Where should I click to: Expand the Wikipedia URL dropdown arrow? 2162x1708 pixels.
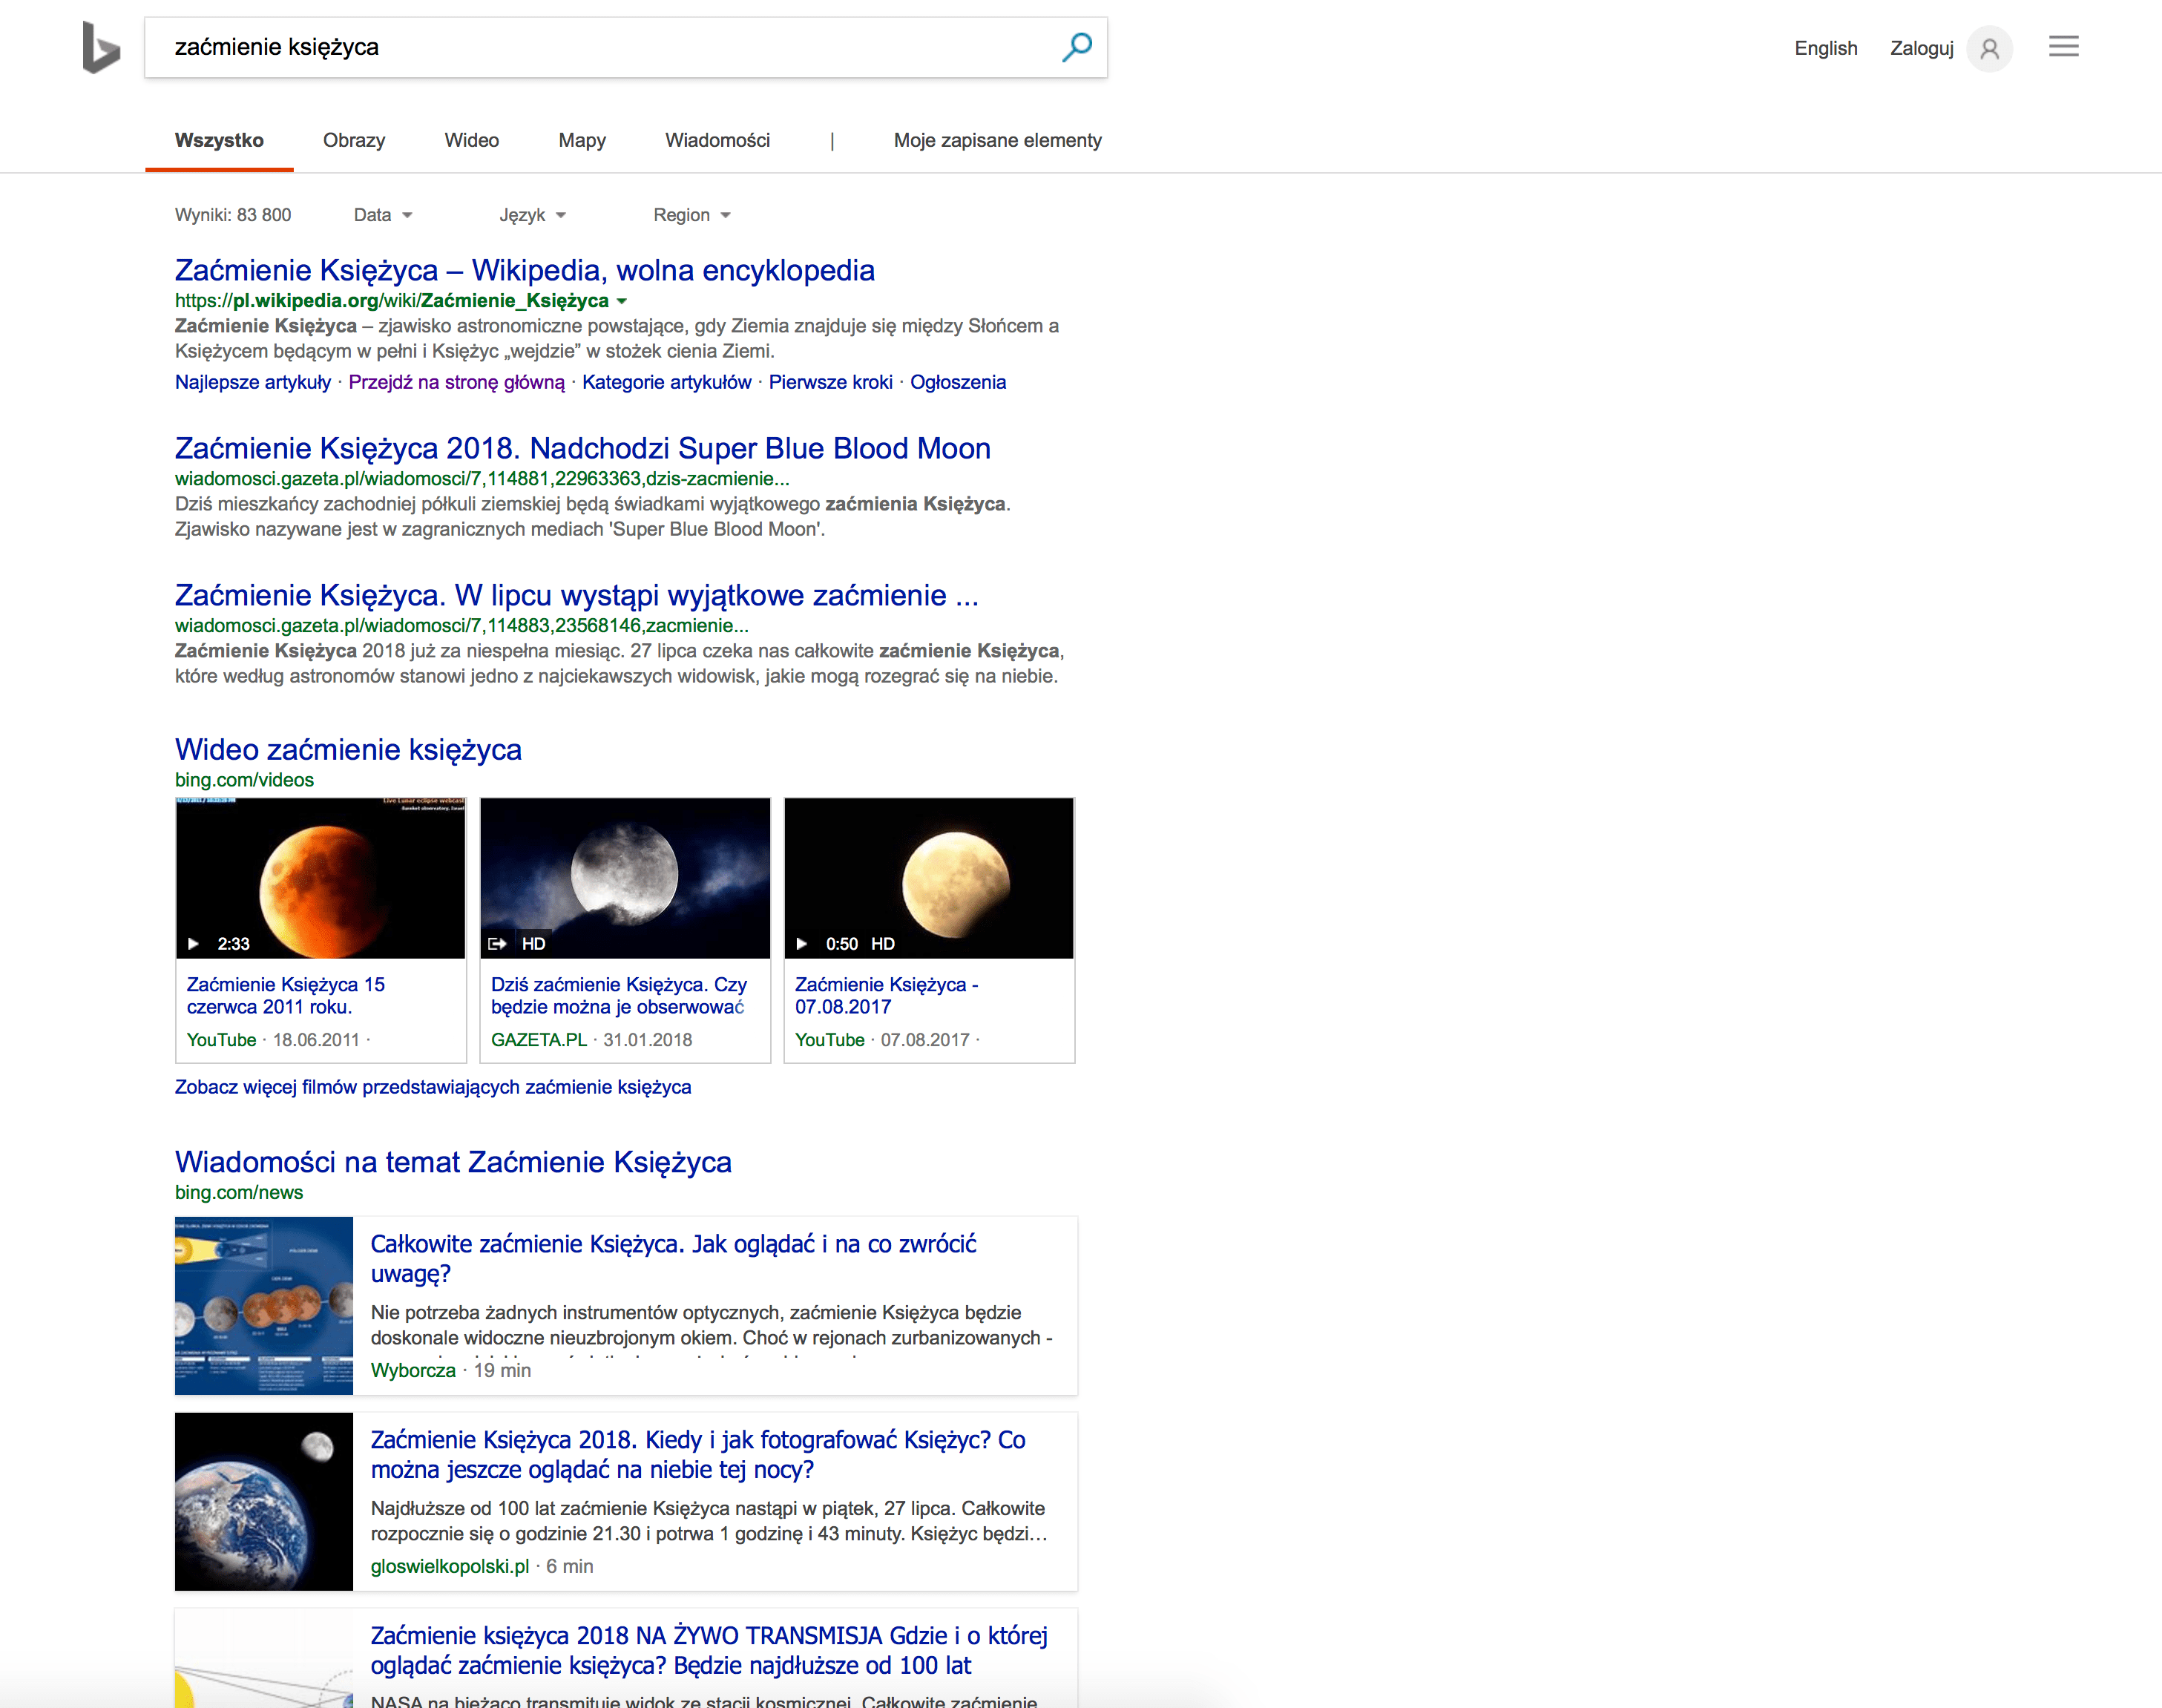(x=622, y=301)
